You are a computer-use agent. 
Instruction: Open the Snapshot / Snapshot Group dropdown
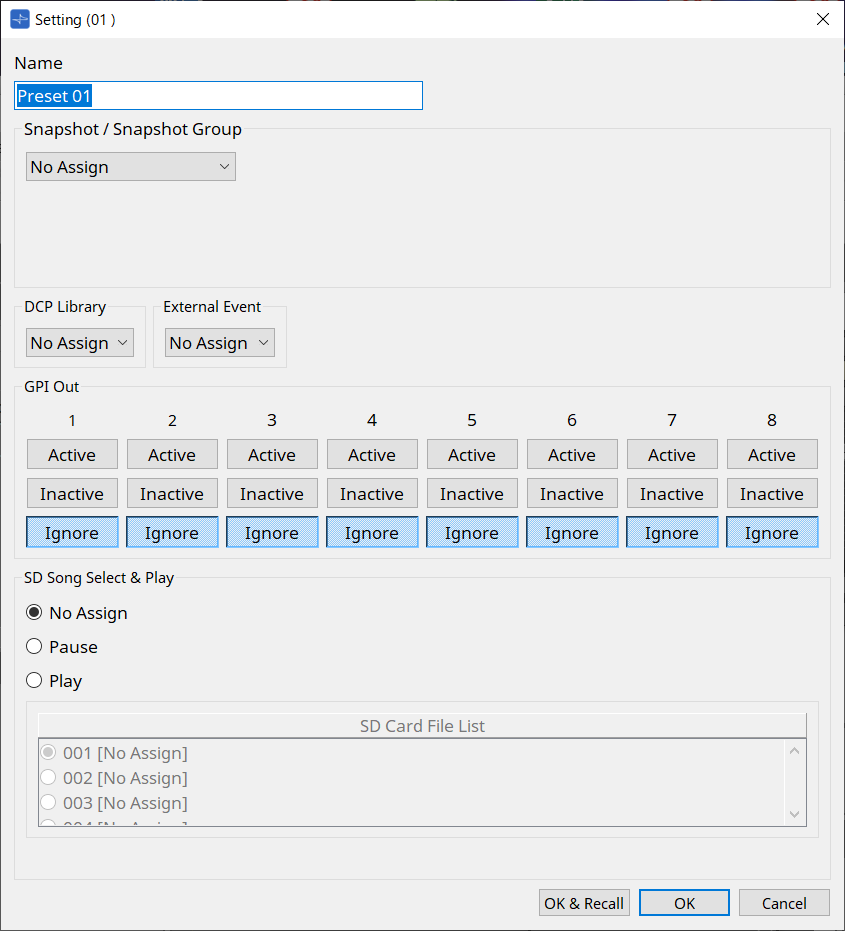click(130, 166)
